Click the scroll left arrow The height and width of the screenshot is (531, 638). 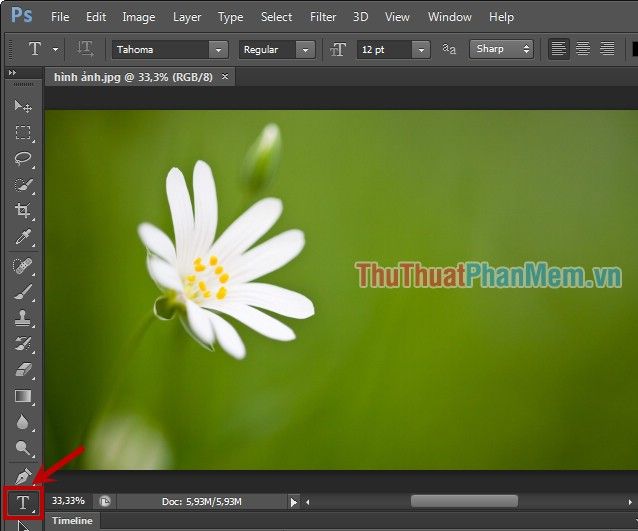coord(308,502)
